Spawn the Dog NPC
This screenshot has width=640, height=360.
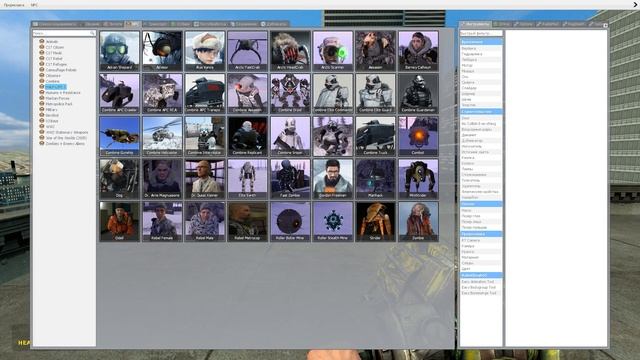[x=120, y=179]
